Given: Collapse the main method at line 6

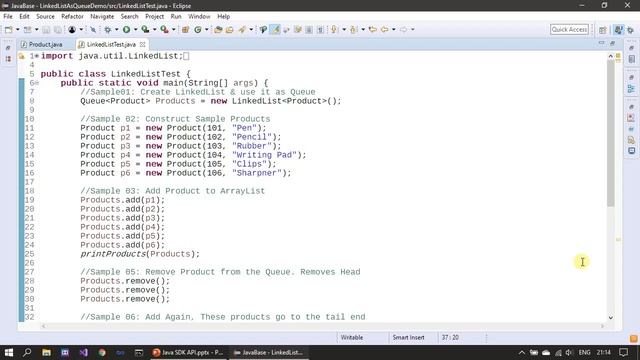Looking at the screenshot, I should pyautogui.click(x=37, y=83).
